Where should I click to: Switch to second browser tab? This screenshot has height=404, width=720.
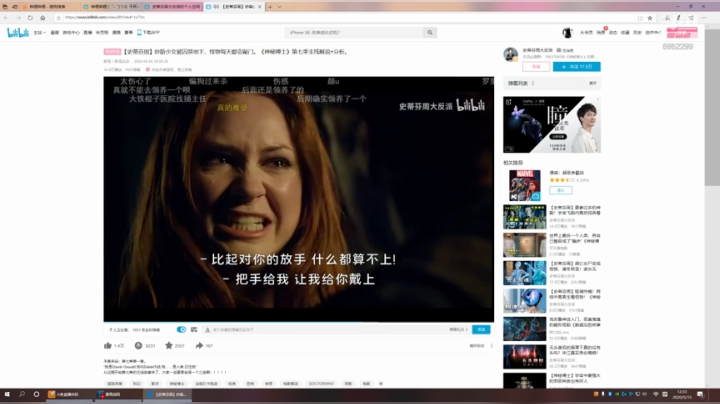(110, 7)
